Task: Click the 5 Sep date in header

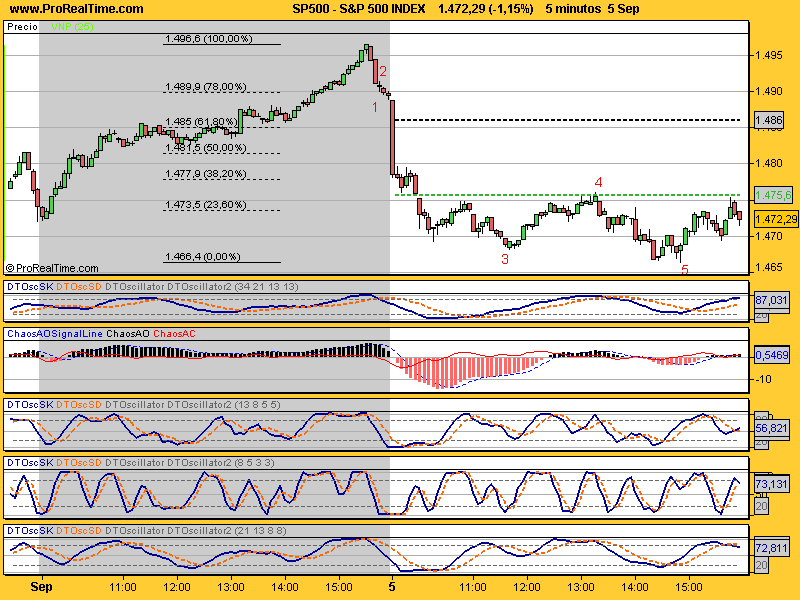Action: tap(623, 9)
